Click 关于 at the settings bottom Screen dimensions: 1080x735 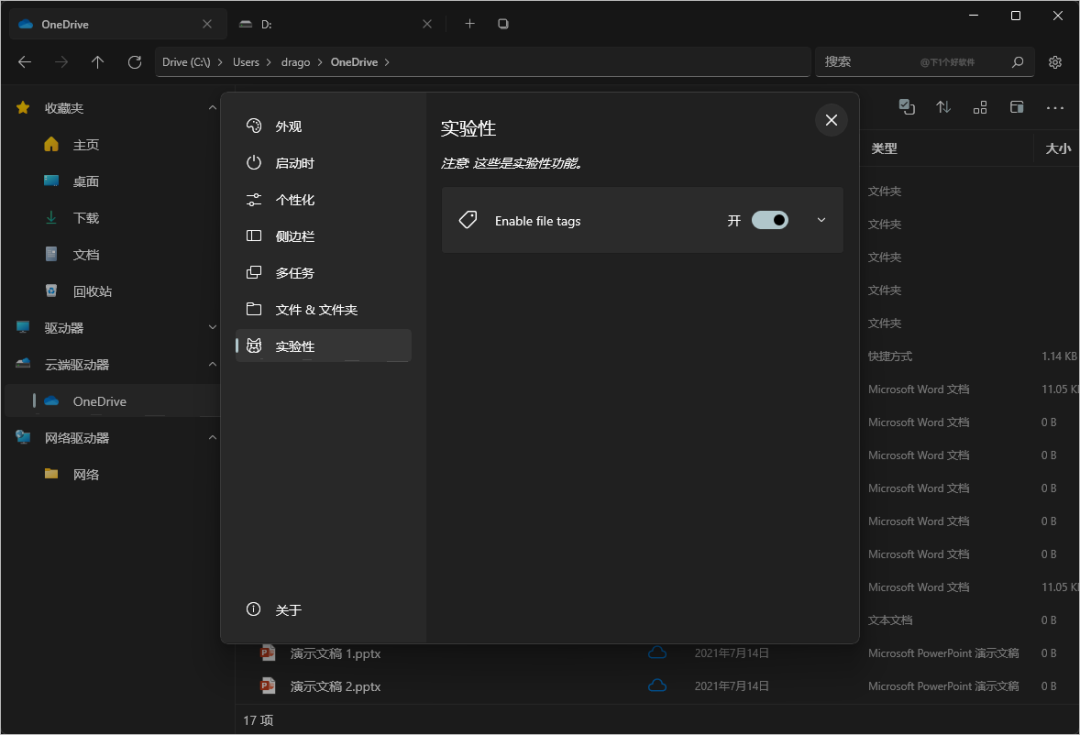pyautogui.click(x=288, y=610)
